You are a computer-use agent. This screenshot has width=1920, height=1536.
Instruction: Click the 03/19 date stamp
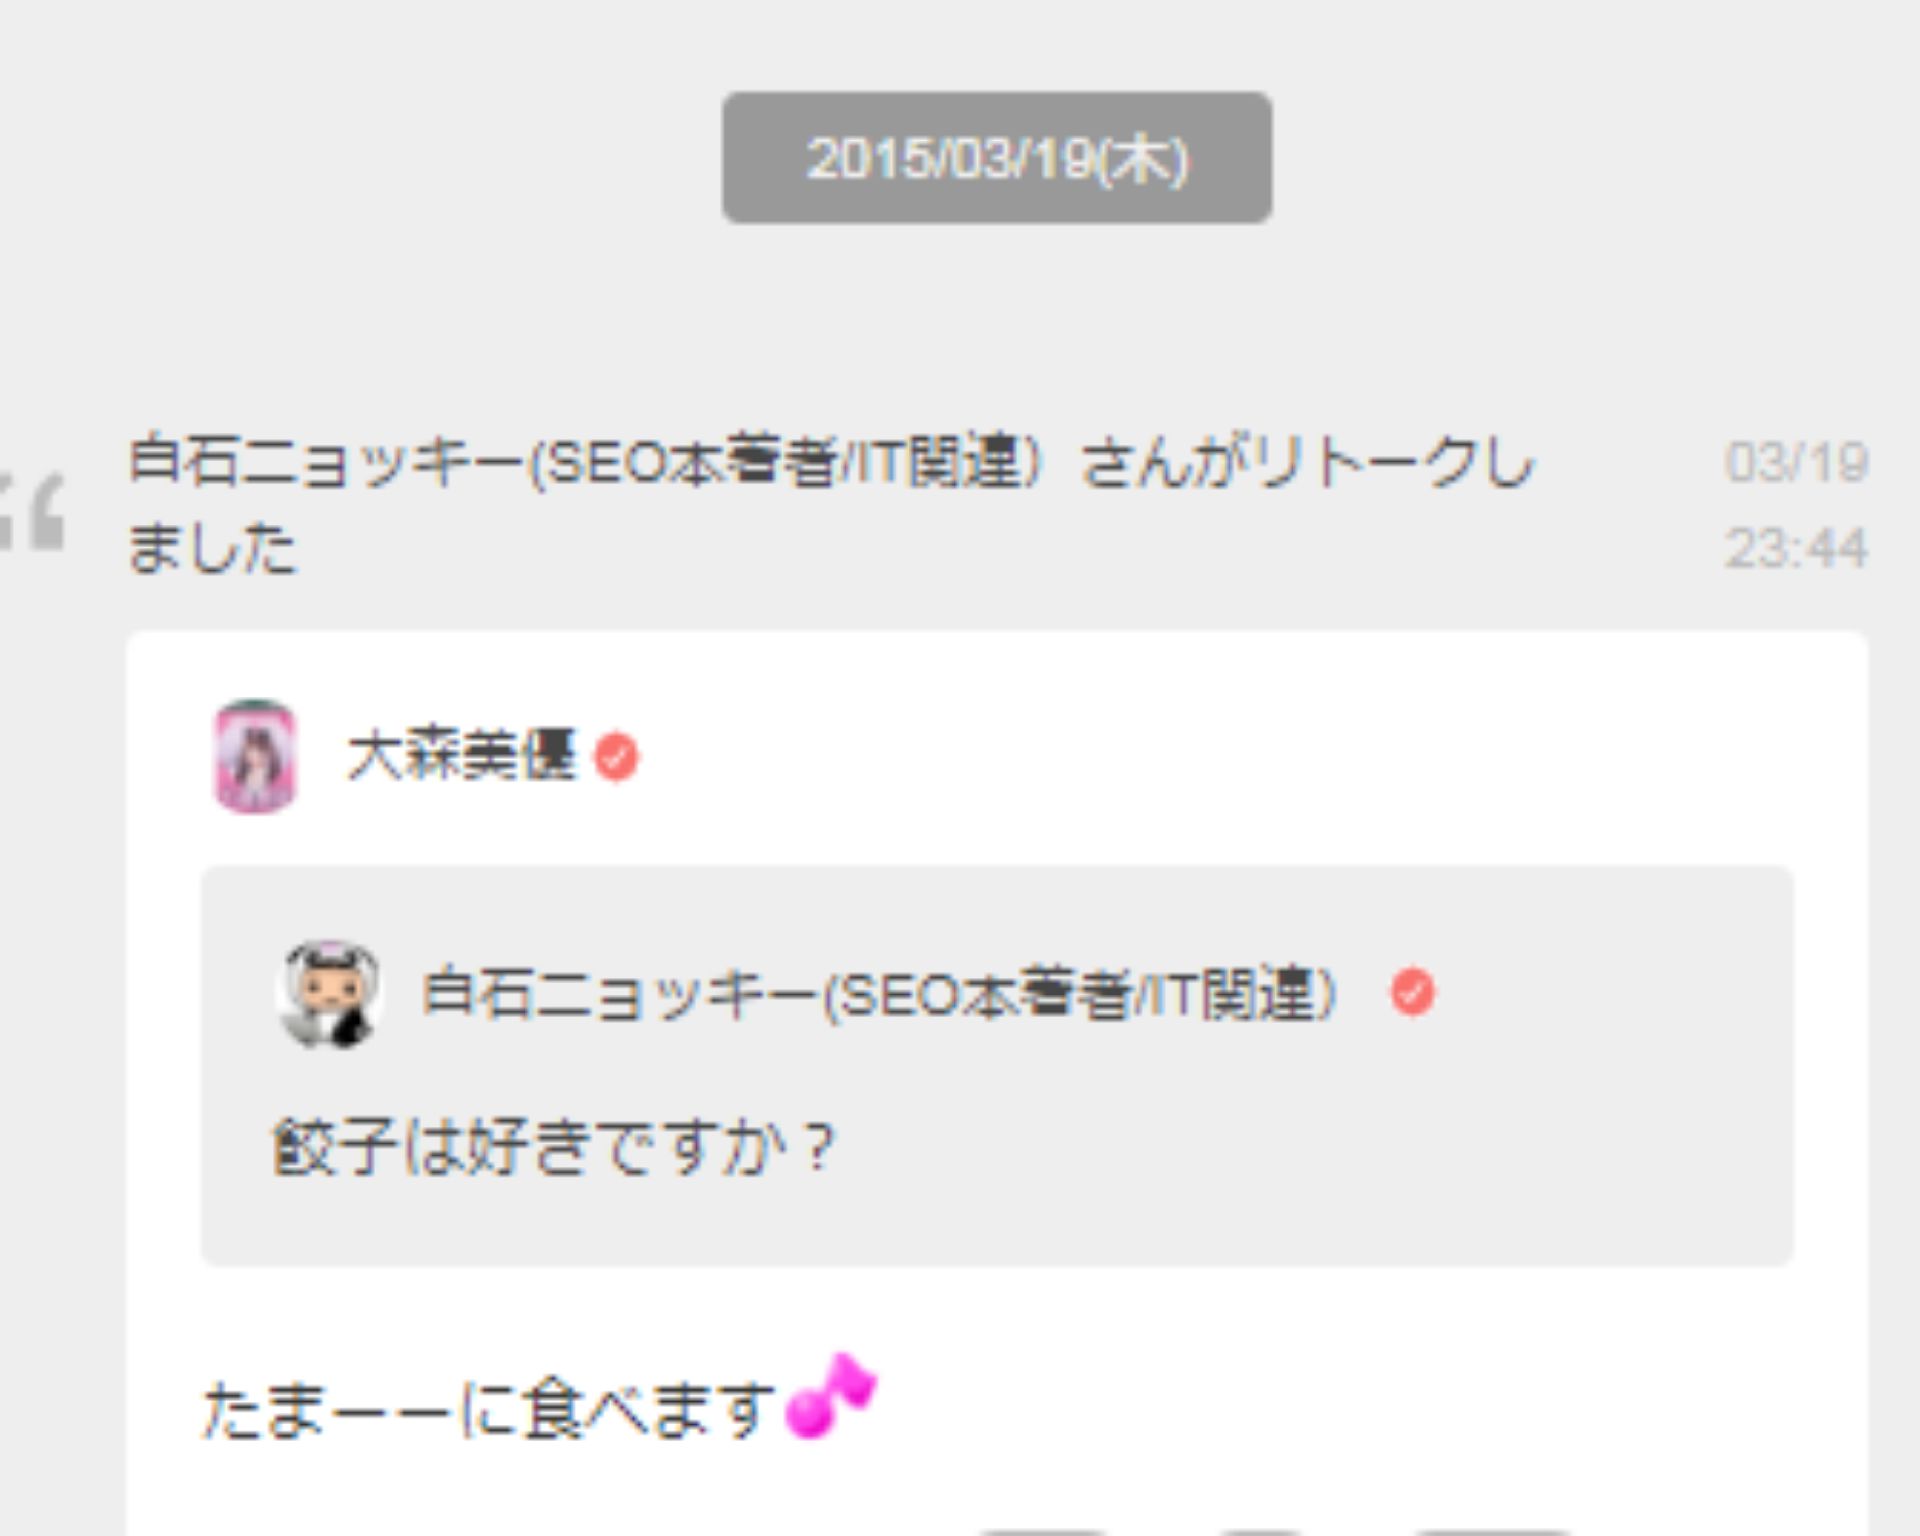(x=1797, y=462)
